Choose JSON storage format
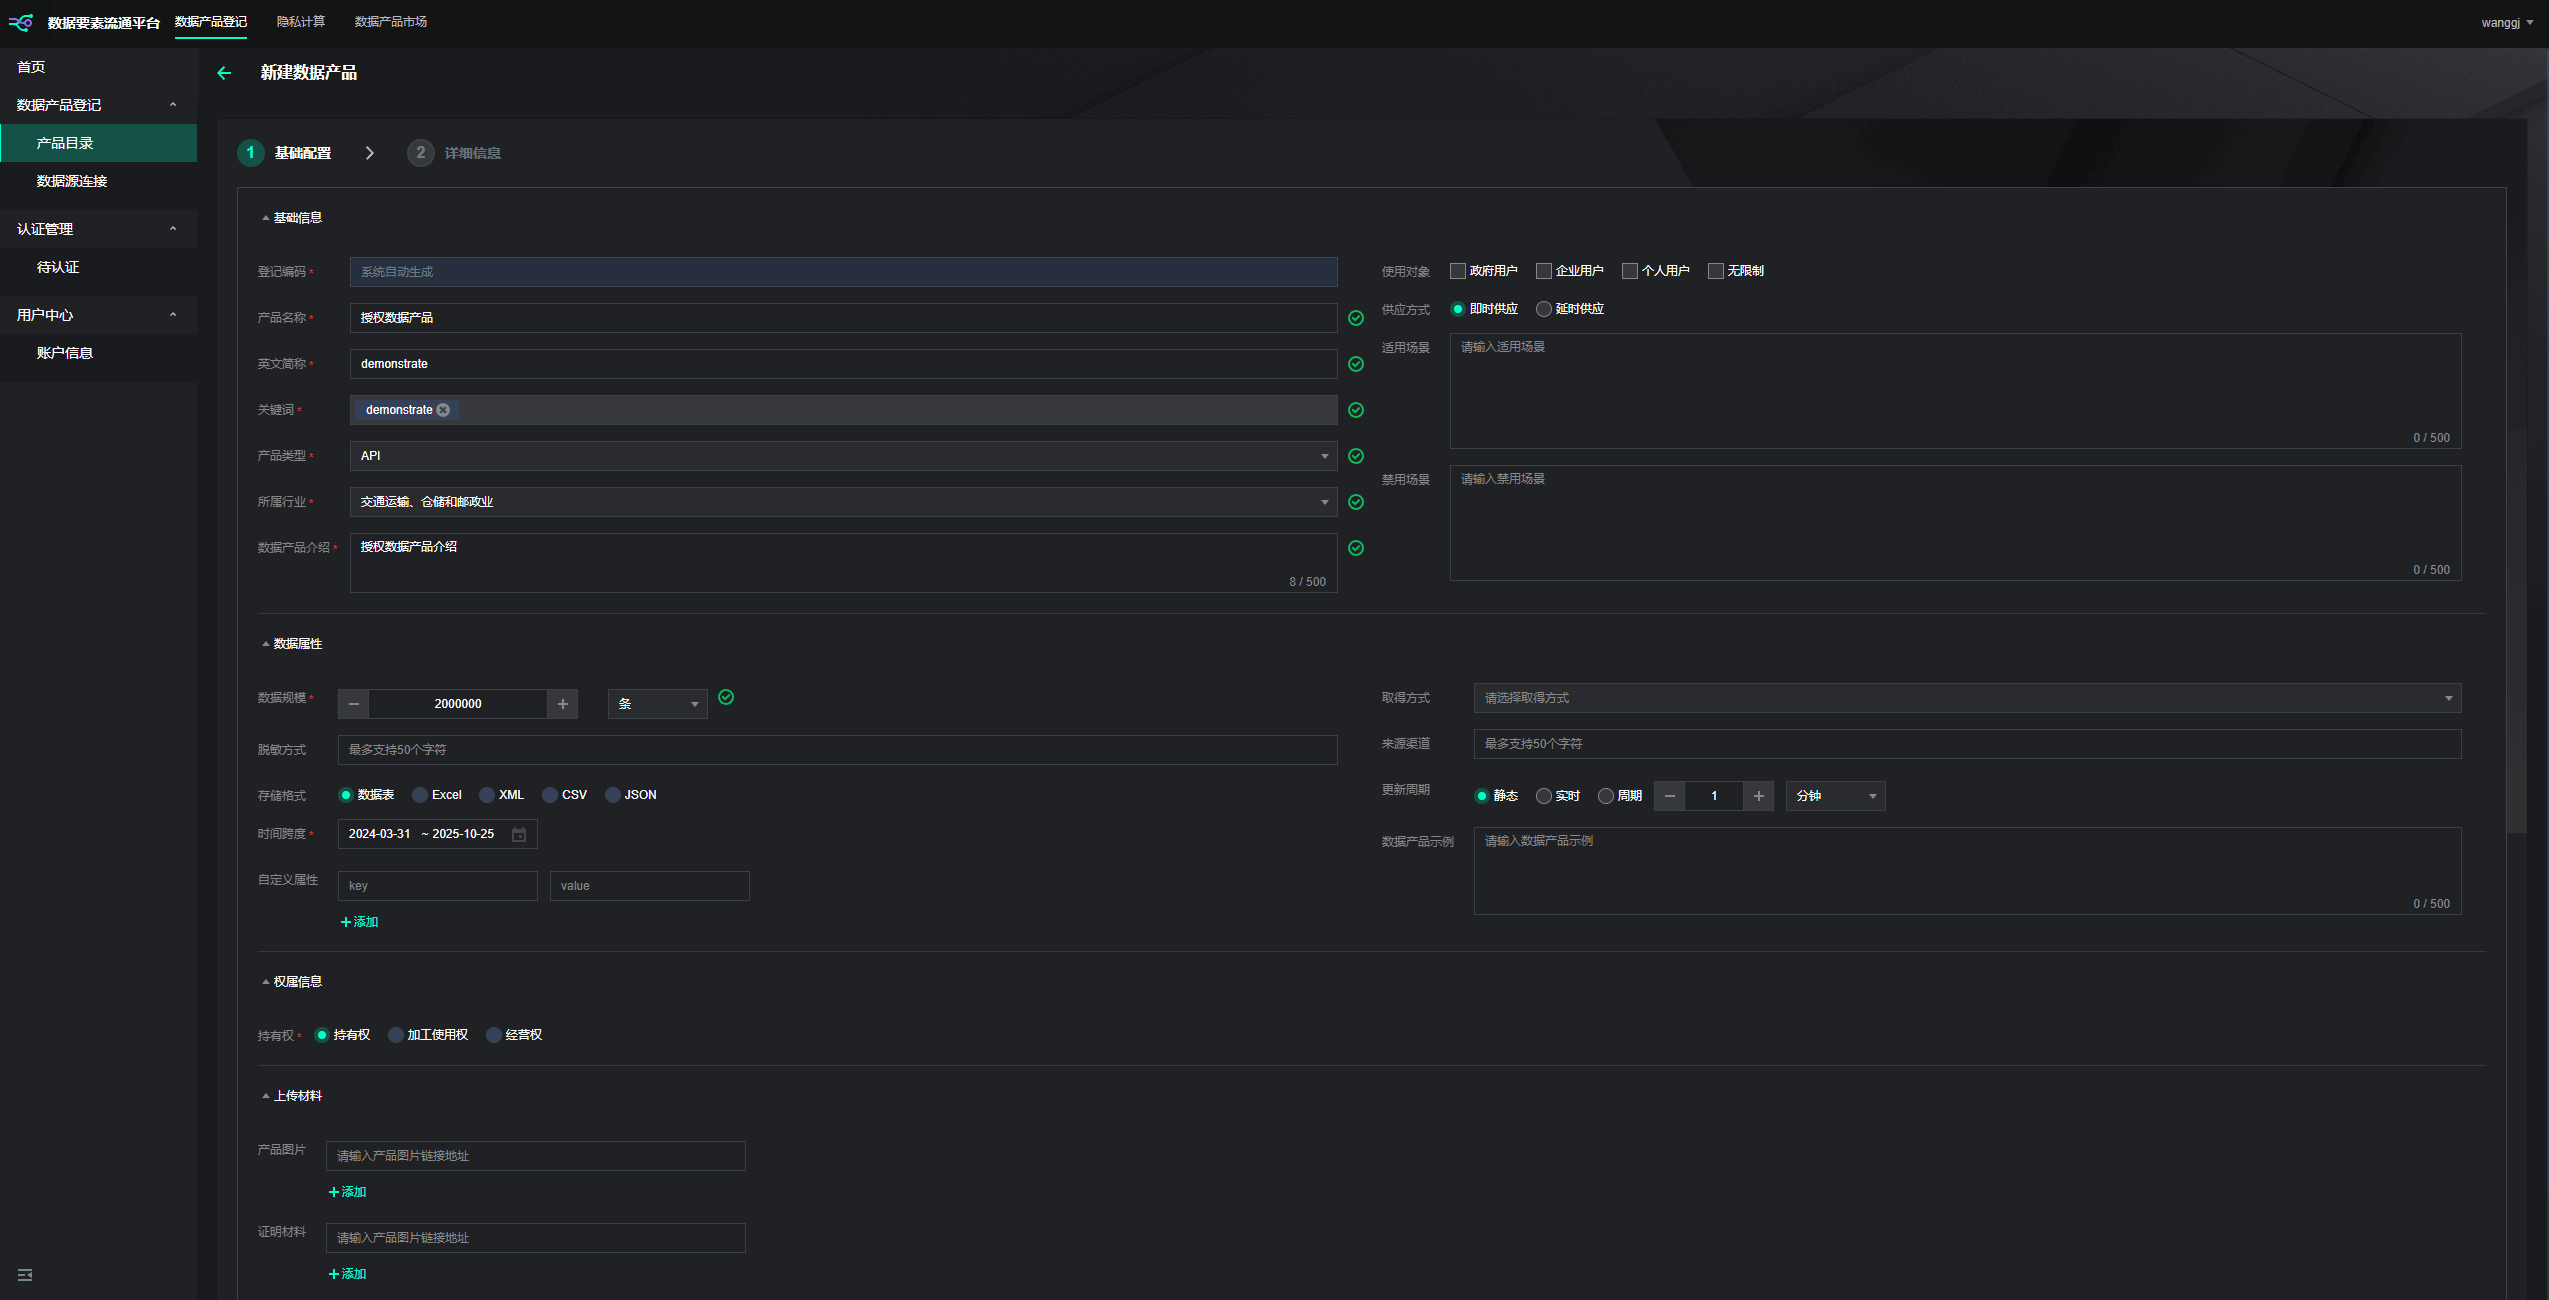Screen dimensions: 2549x1300 click(613, 795)
